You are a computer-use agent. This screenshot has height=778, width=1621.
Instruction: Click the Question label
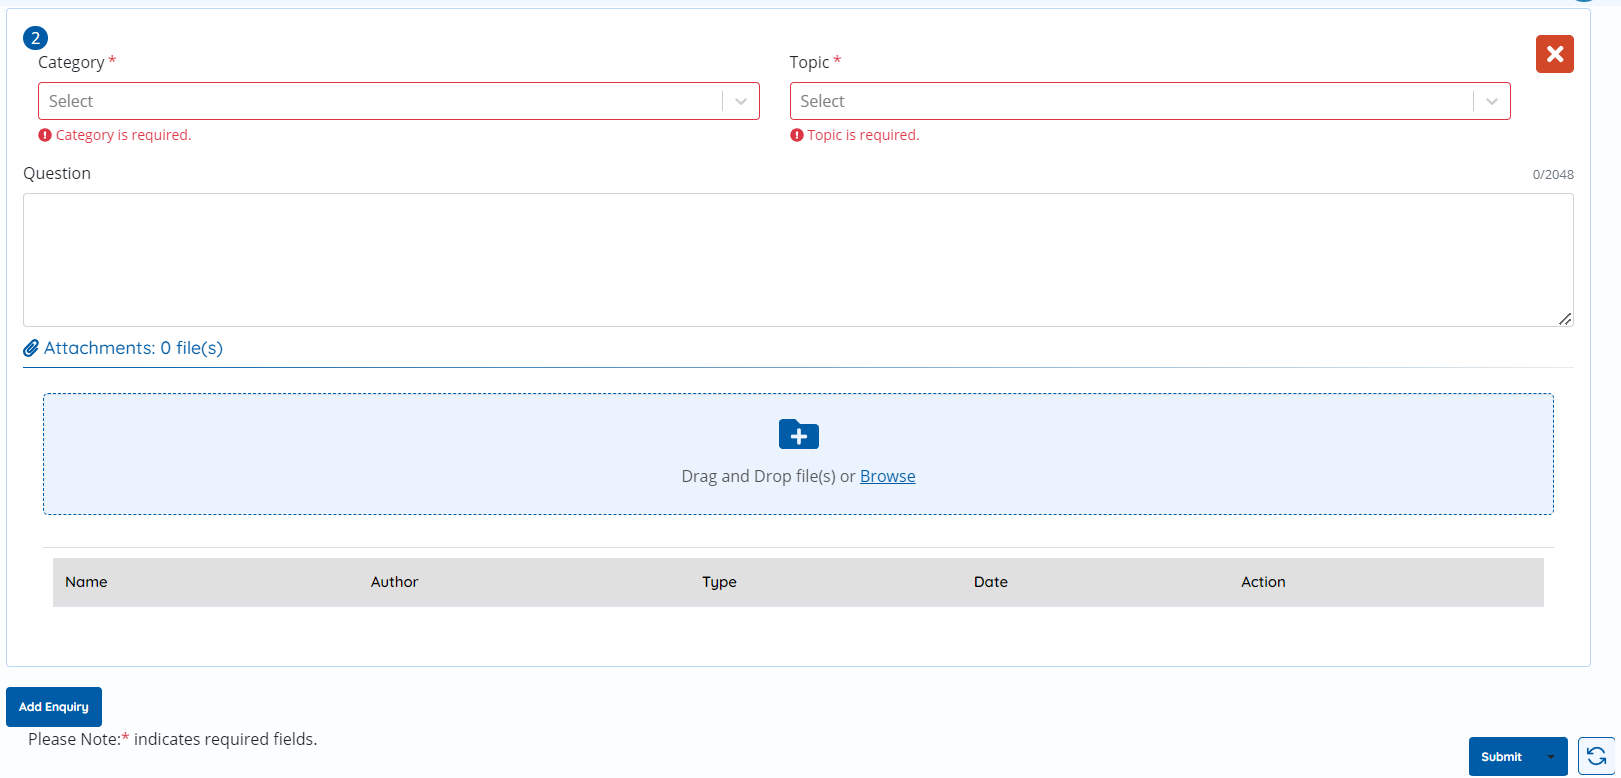point(57,173)
